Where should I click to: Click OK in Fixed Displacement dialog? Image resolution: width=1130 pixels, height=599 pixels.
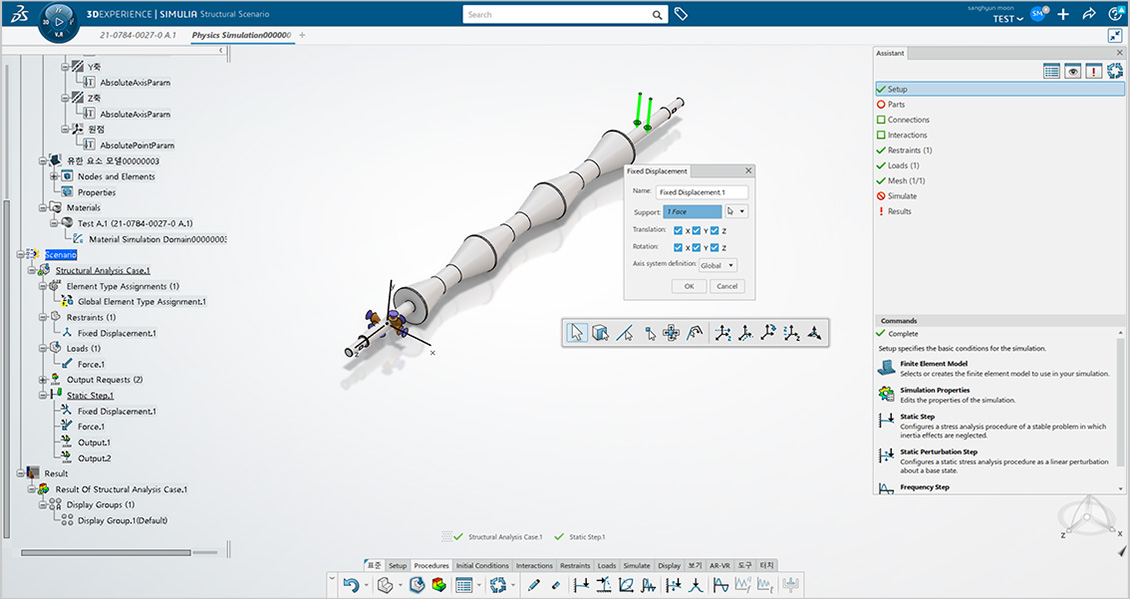pos(688,286)
